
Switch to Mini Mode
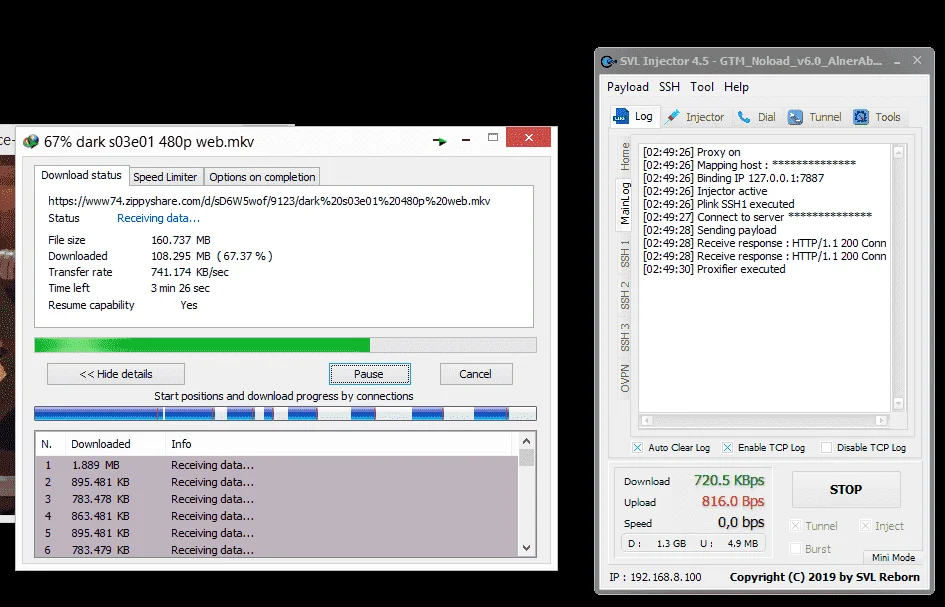click(893, 558)
